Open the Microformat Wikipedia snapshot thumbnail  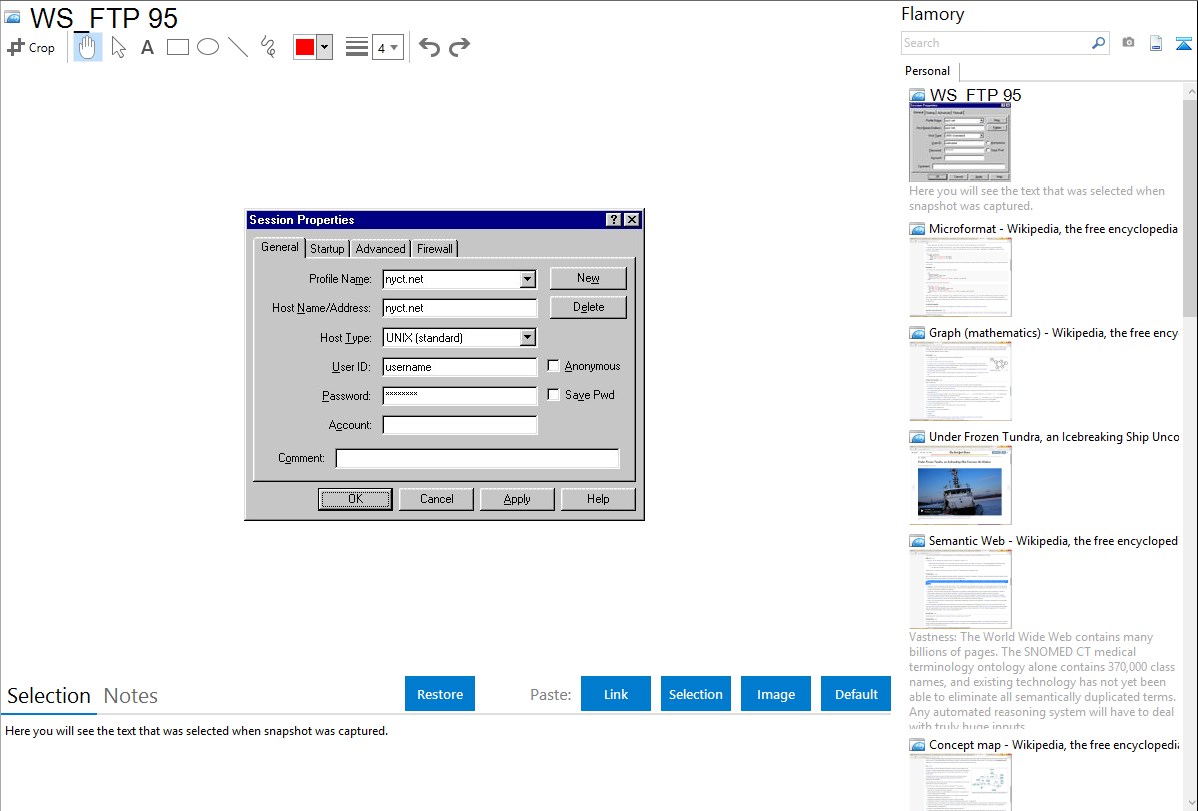click(x=960, y=277)
